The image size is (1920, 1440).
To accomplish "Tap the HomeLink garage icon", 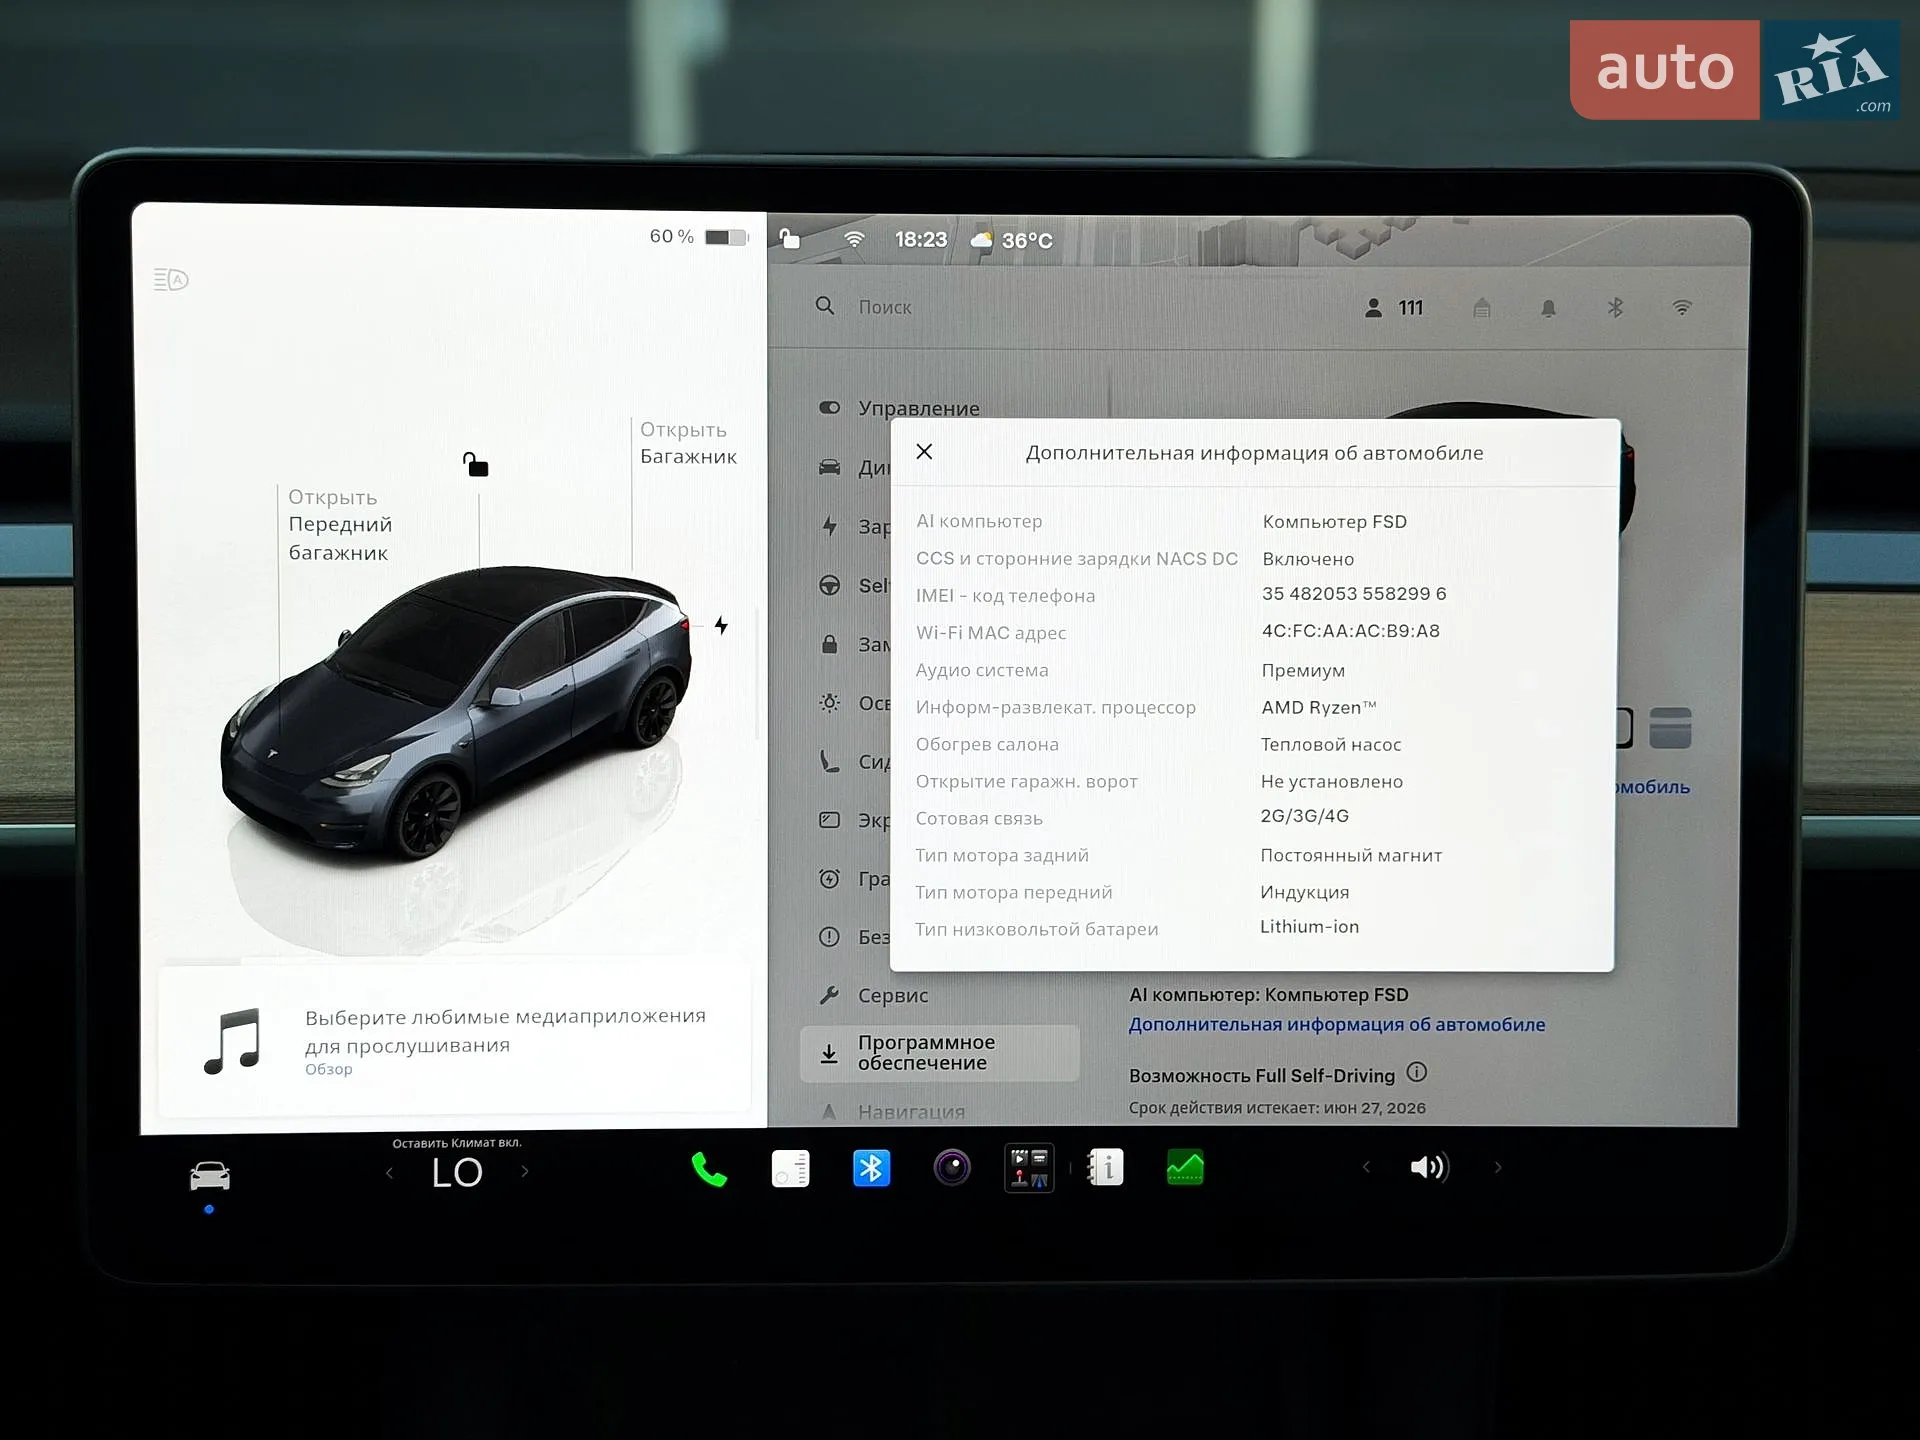I will (1482, 308).
